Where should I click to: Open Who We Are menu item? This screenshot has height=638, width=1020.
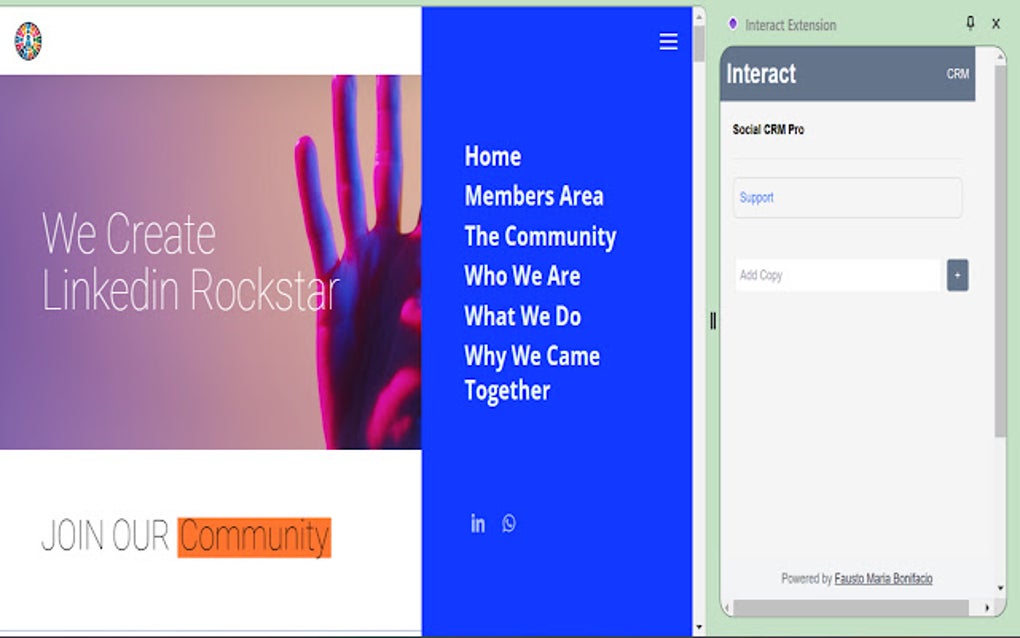point(522,276)
